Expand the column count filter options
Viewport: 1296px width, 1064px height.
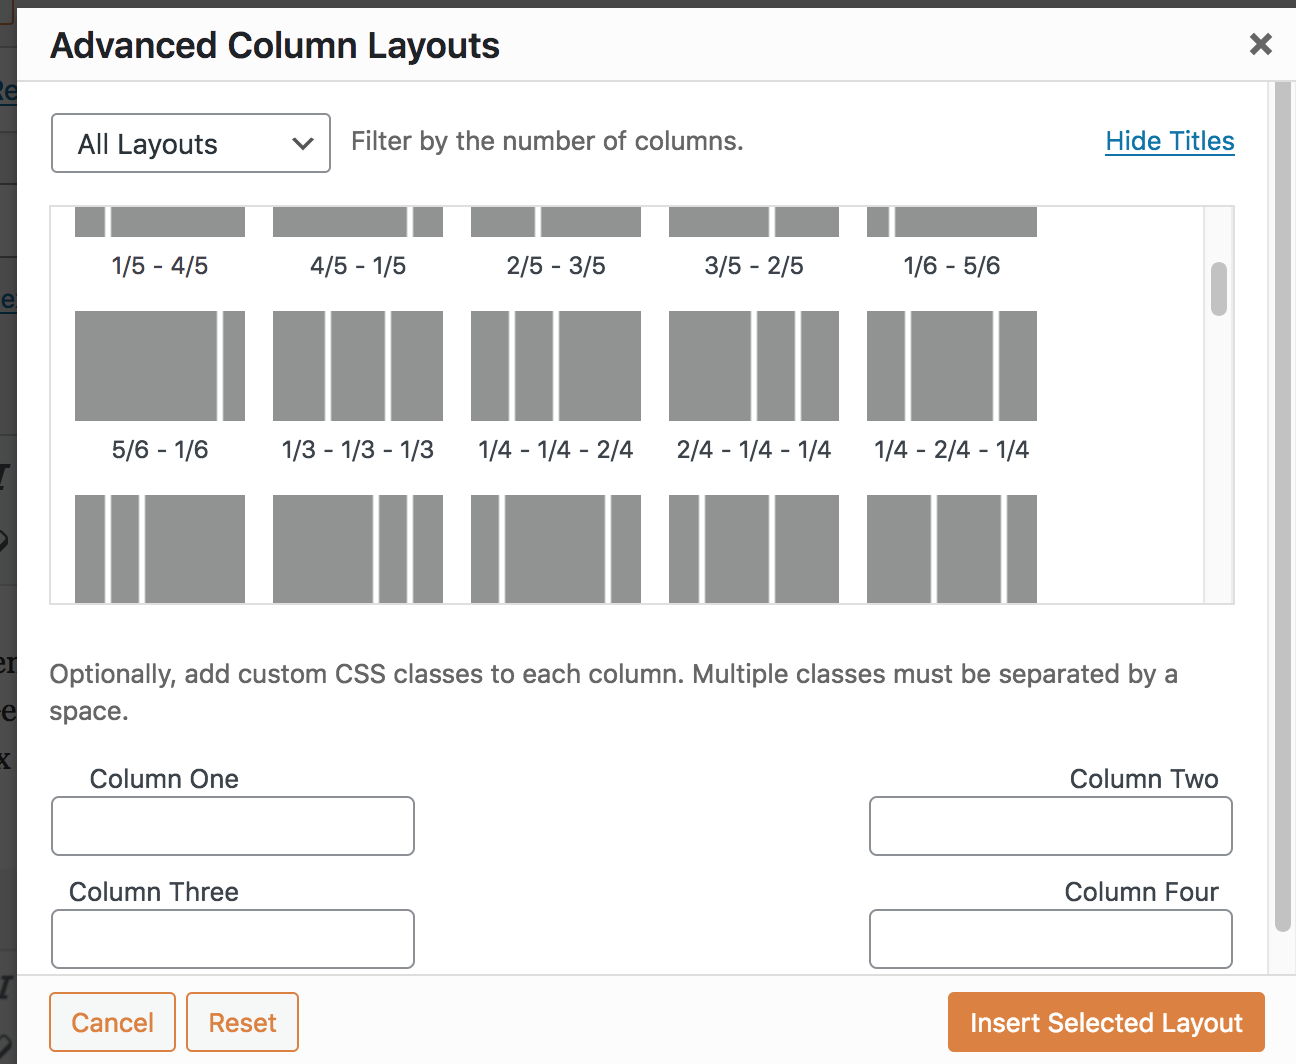coord(190,143)
